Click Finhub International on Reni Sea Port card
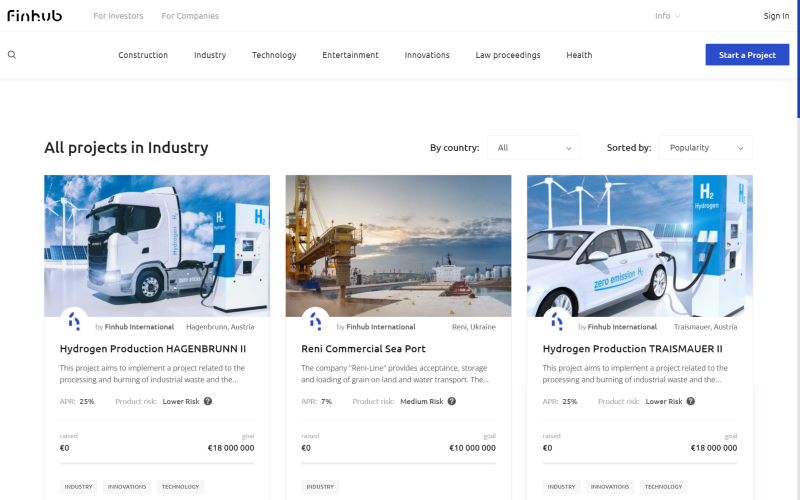The image size is (800, 500). tap(381, 327)
